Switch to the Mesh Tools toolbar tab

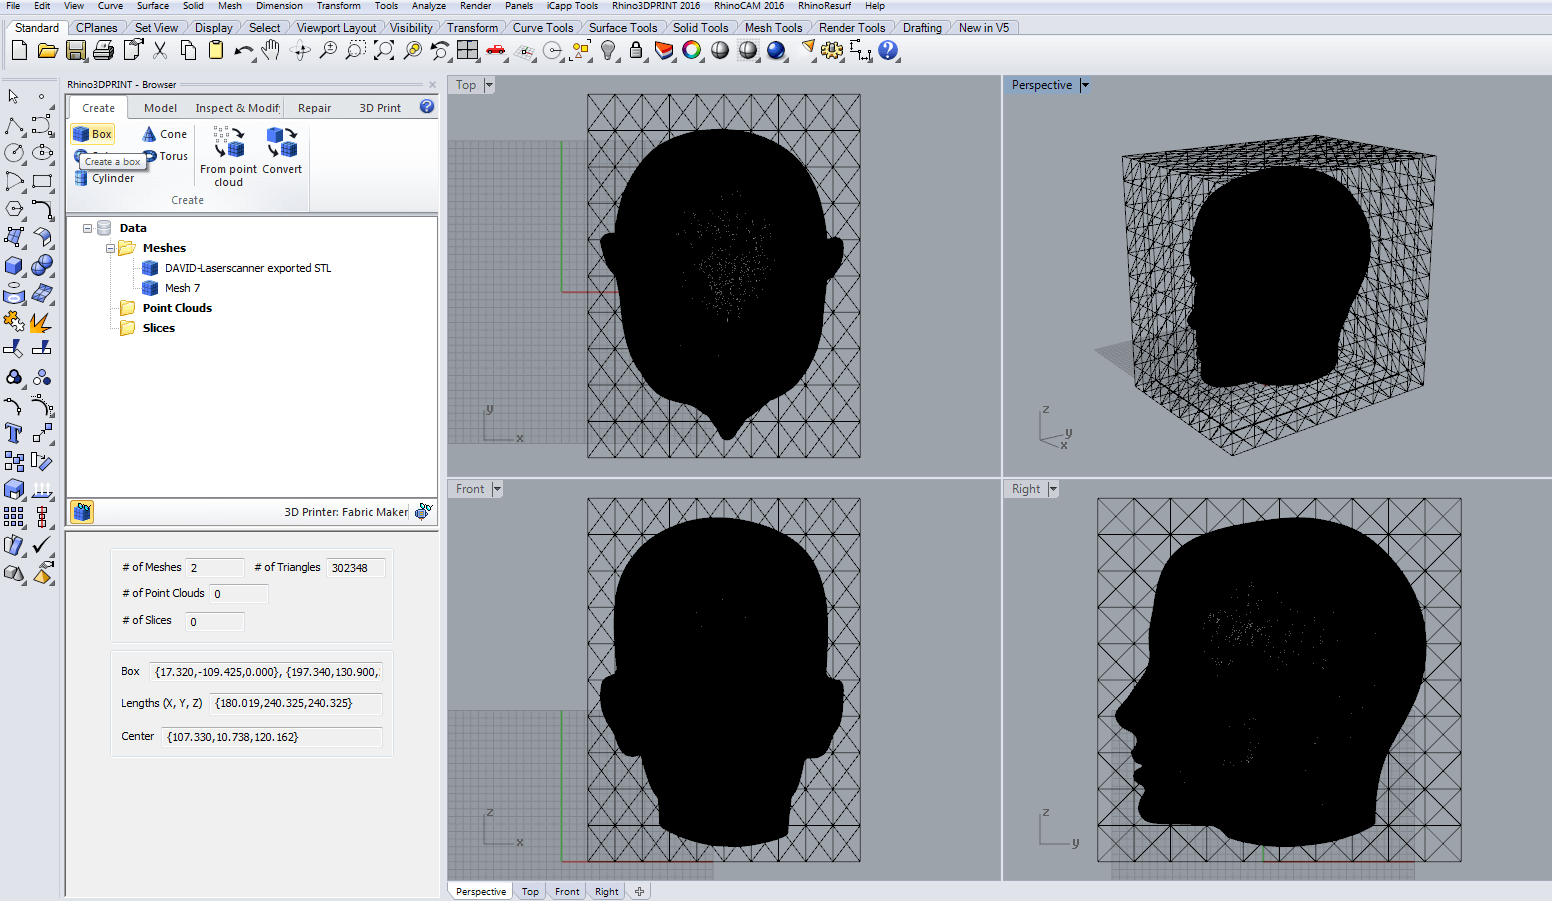click(773, 28)
